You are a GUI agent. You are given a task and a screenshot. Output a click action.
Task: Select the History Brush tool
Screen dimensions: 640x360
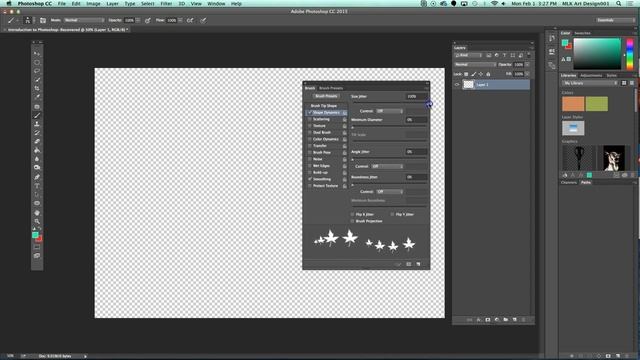coord(37,133)
